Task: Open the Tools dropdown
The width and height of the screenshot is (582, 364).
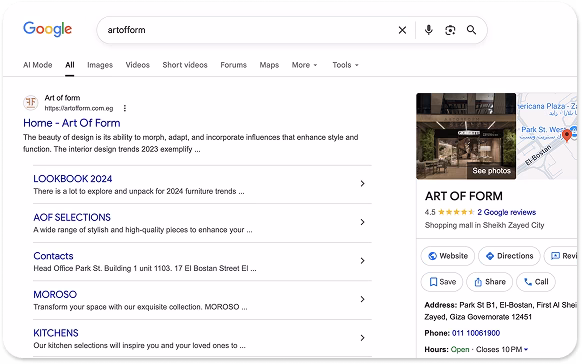Action: coord(346,65)
